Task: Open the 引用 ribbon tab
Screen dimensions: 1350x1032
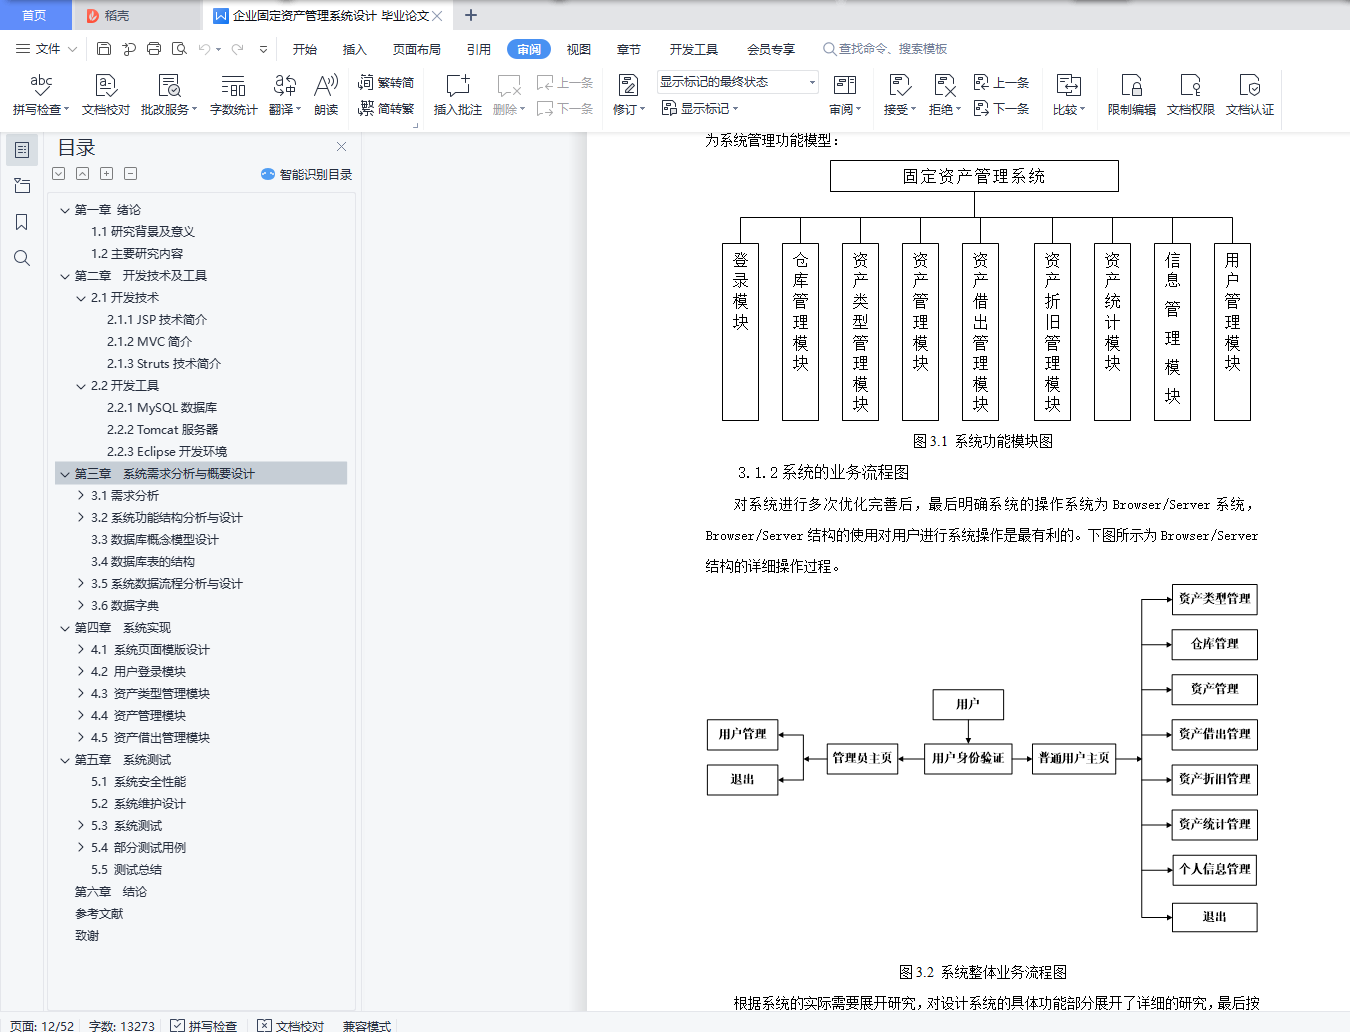Action: [x=479, y=49]
